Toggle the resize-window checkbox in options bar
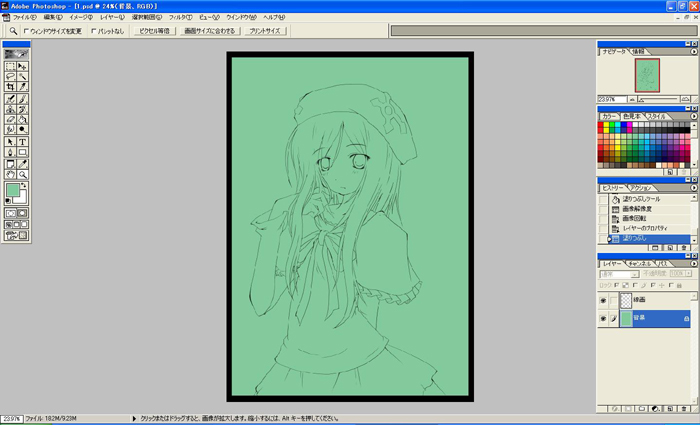The image size is (700, 425). tap(26, 31)
